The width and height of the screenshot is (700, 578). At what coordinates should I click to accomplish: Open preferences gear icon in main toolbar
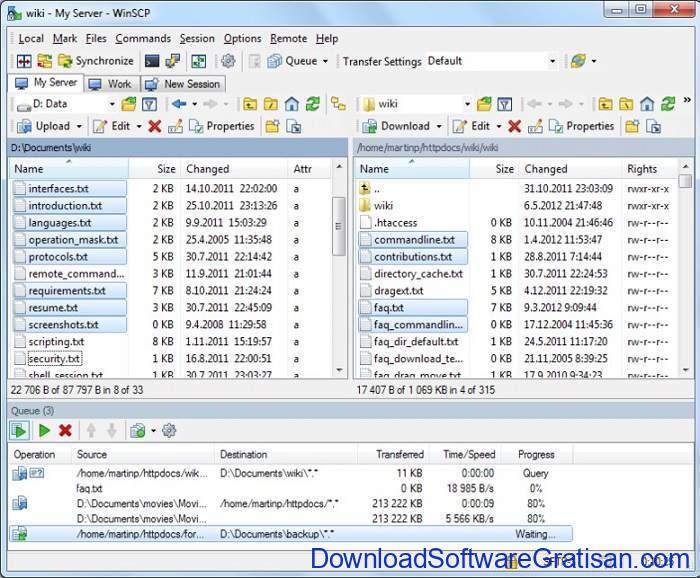click(x=228, y=61)
